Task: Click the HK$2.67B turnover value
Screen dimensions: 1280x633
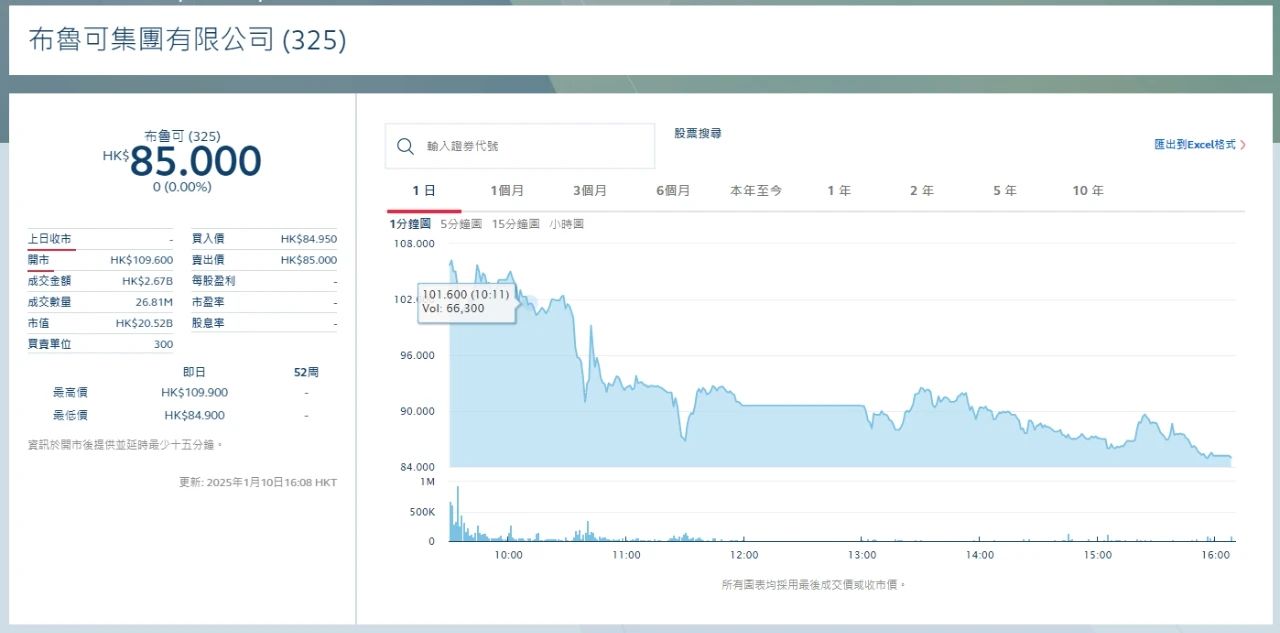Action: tap(147, 281)
